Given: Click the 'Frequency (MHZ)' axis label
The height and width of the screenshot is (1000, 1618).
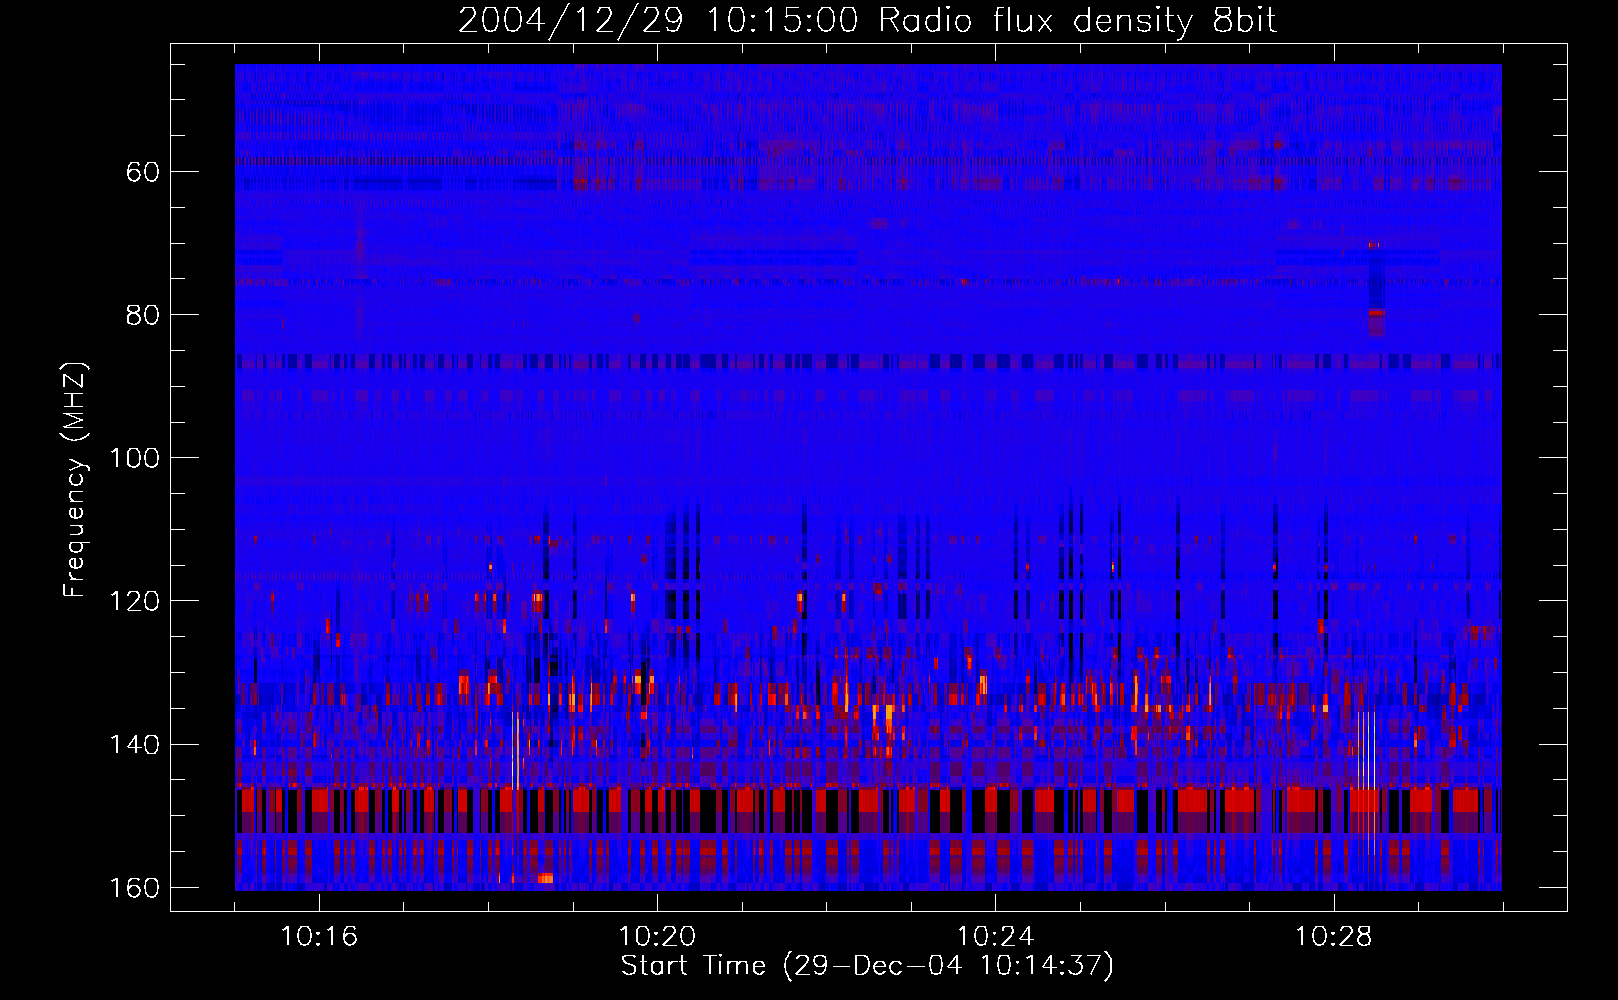Looking at the screenshot, I should click(75, 479).
